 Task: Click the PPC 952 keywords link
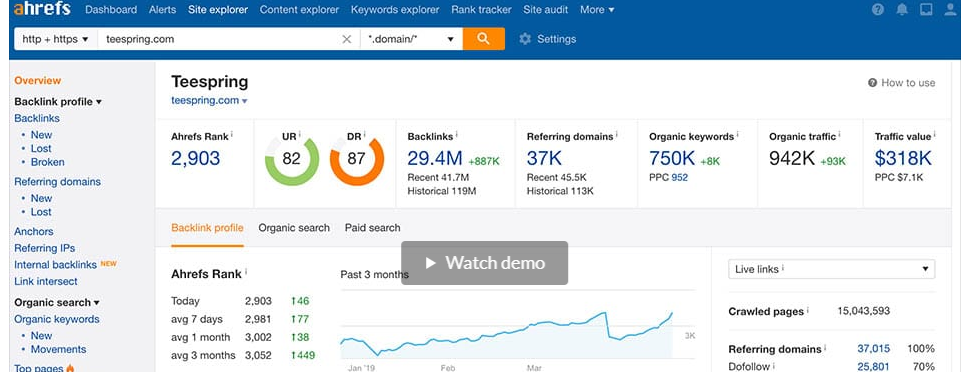[679, 177]
